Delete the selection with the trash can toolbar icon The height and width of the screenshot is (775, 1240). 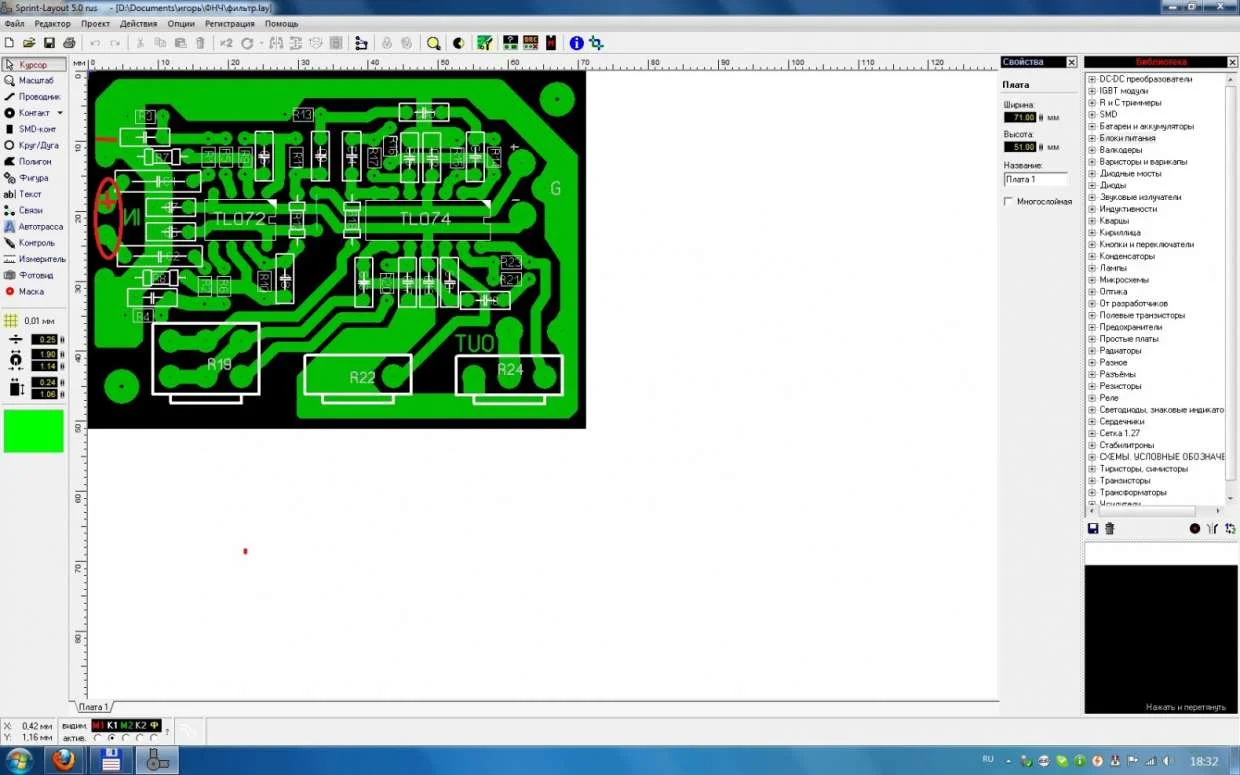[x=200, y=43]
